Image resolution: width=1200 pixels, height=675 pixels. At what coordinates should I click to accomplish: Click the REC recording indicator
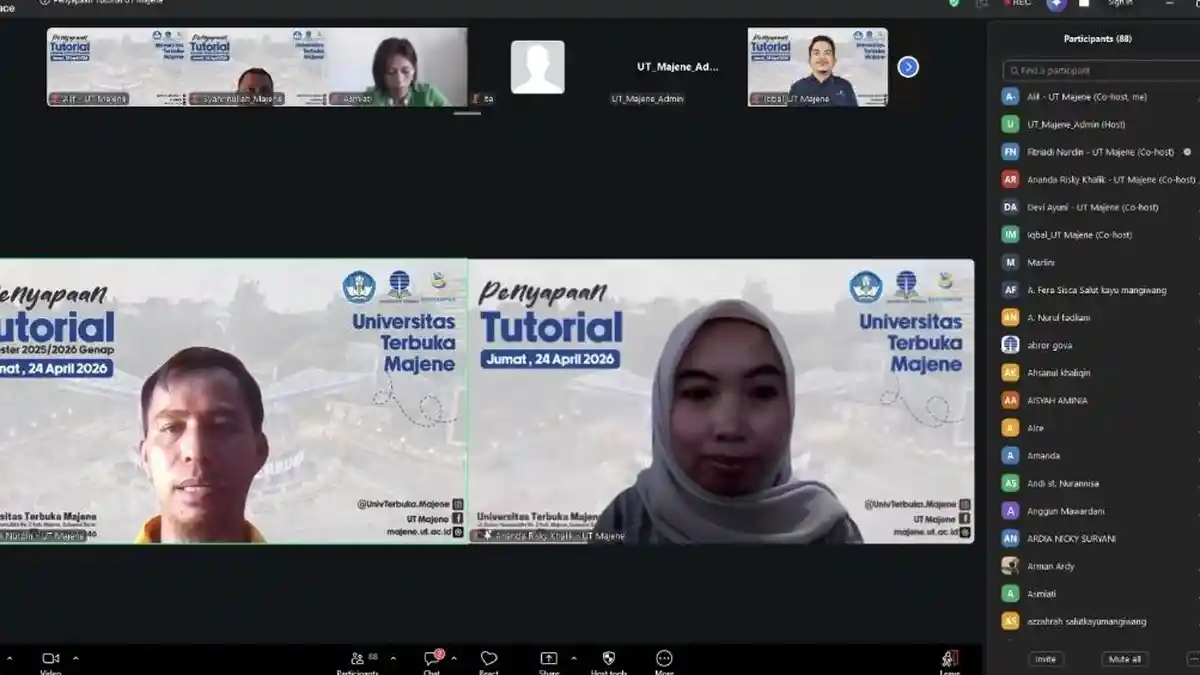[x=1016, y=3]
